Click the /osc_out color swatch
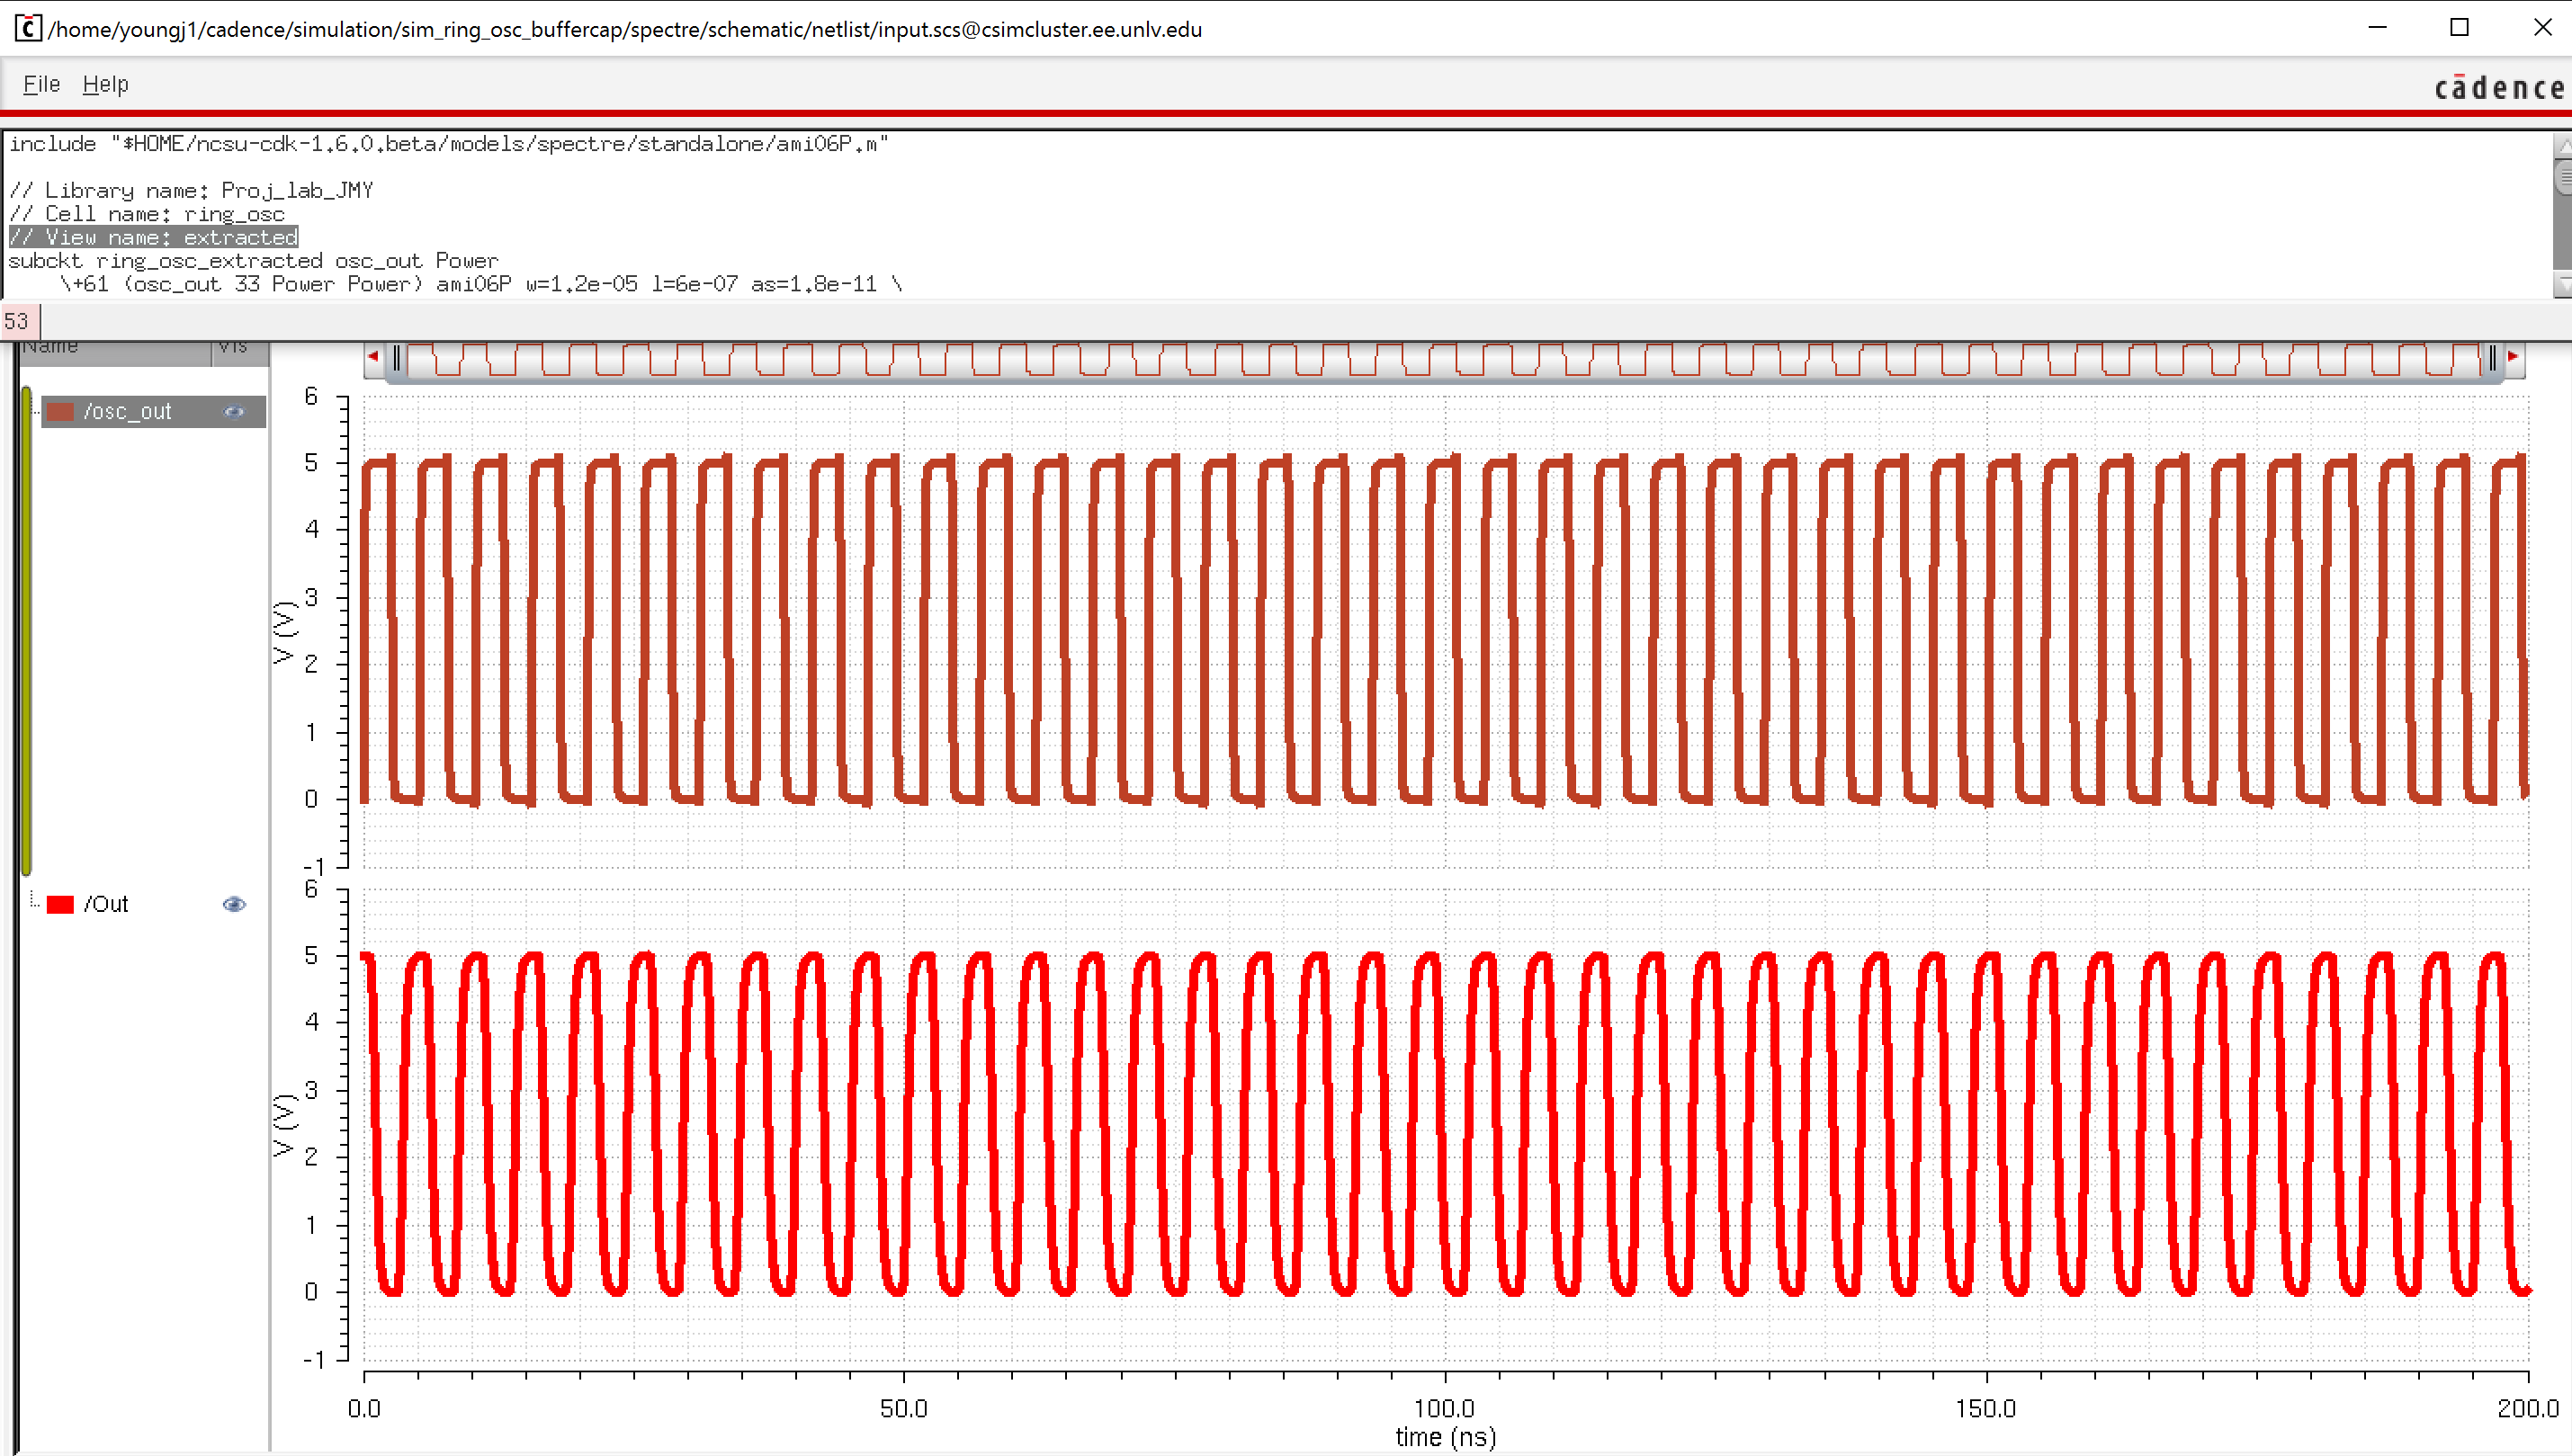Screen dimensions: 2572x1456 61,412
